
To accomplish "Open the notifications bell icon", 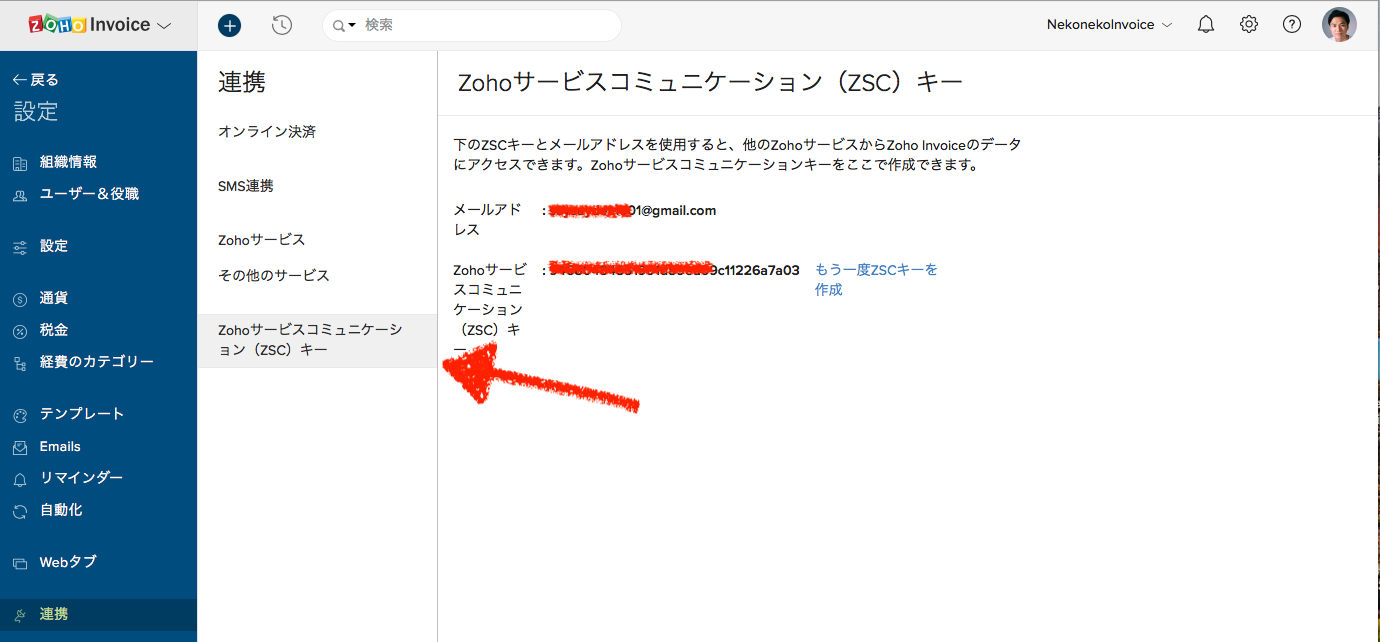I will (1206, 25).
